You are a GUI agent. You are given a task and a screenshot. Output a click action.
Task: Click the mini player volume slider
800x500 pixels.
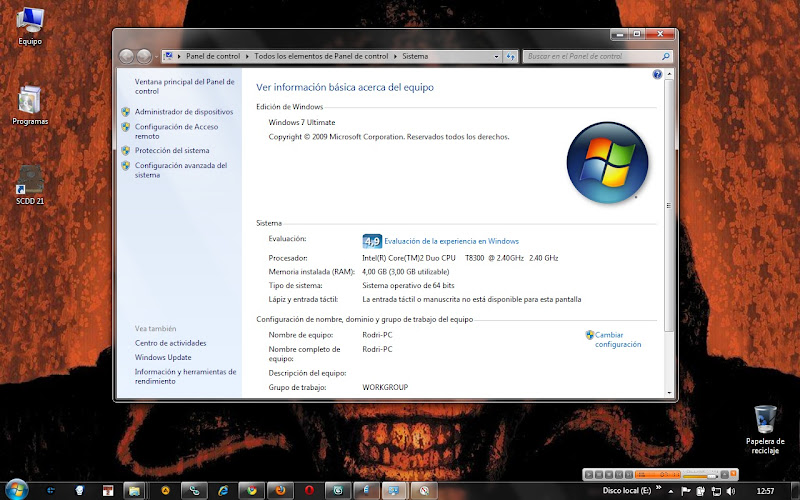pos(700,477)
